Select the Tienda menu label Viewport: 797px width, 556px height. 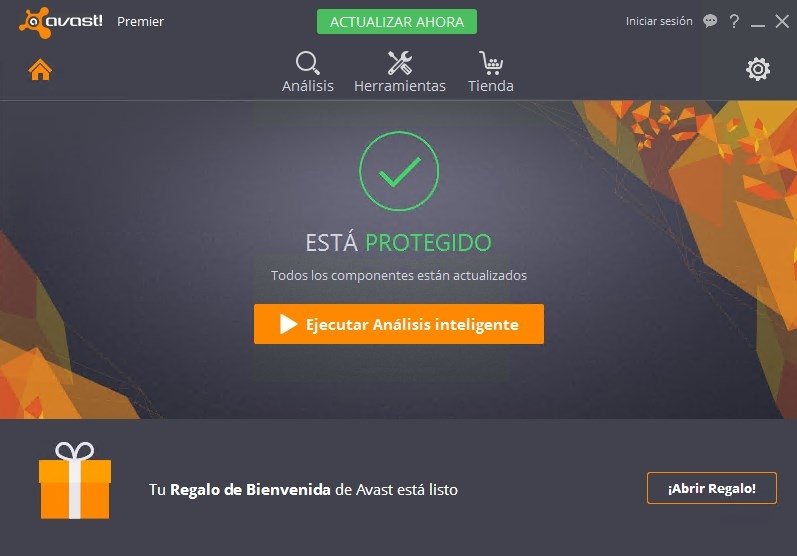[x=491, y=86]
